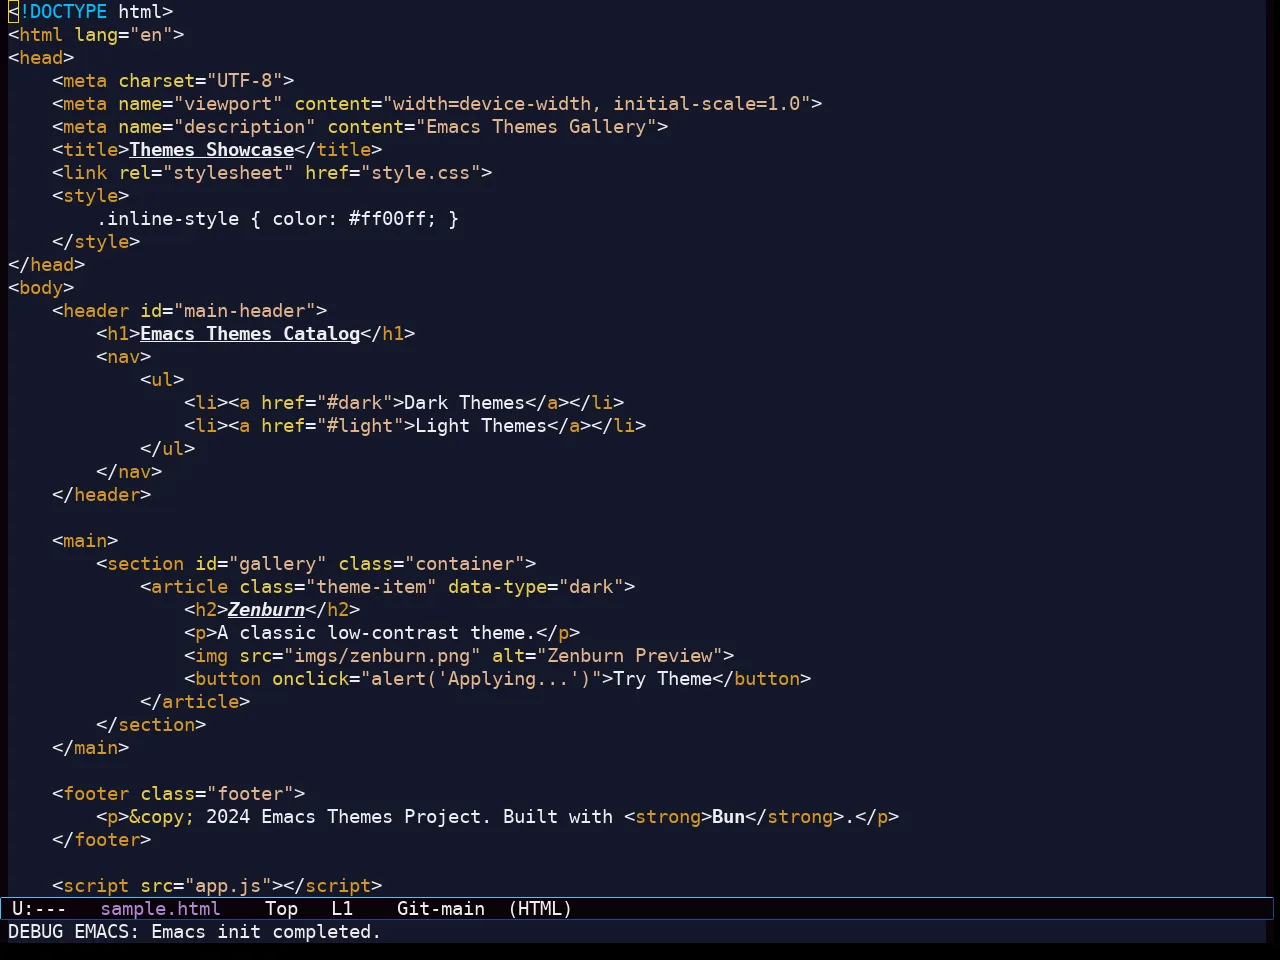This screenshot has width=1280, height=960.
Task: Click "2024 Emacs Themes Project." text
Action: 349,817
